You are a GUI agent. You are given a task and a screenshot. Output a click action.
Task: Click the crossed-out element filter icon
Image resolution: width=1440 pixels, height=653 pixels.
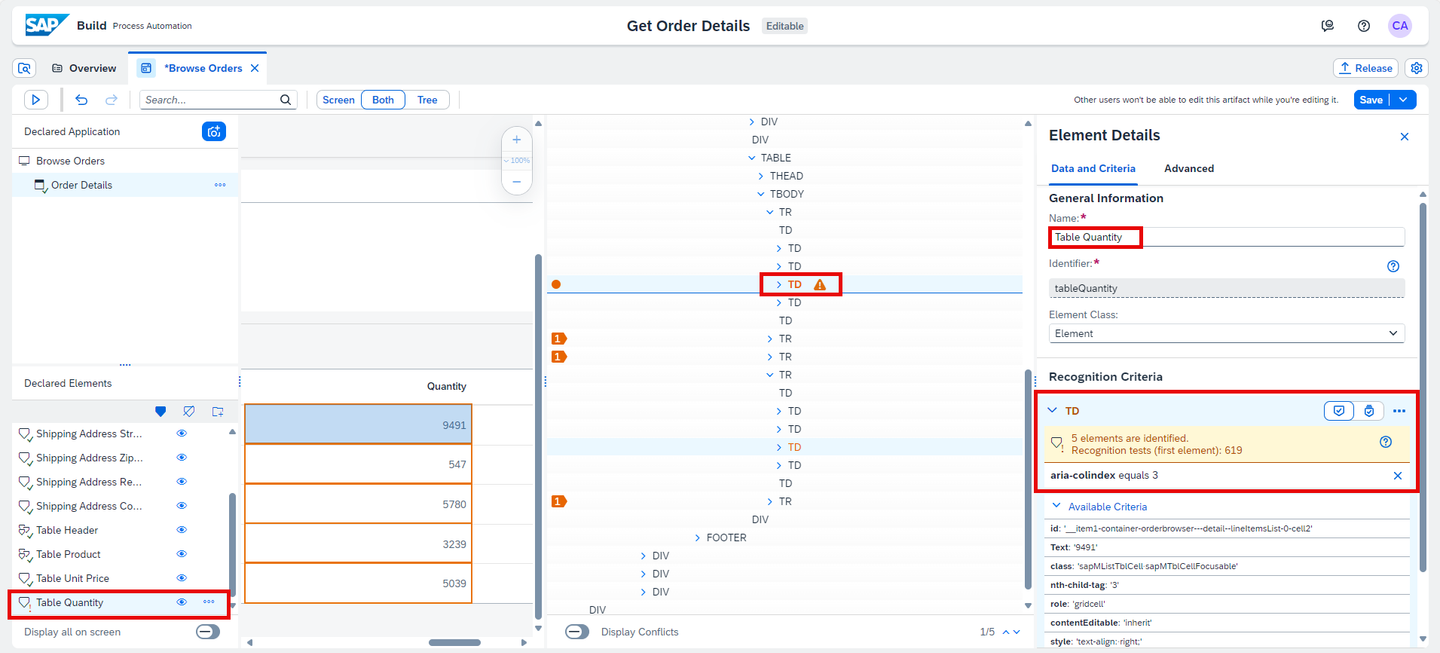point(189,411)
